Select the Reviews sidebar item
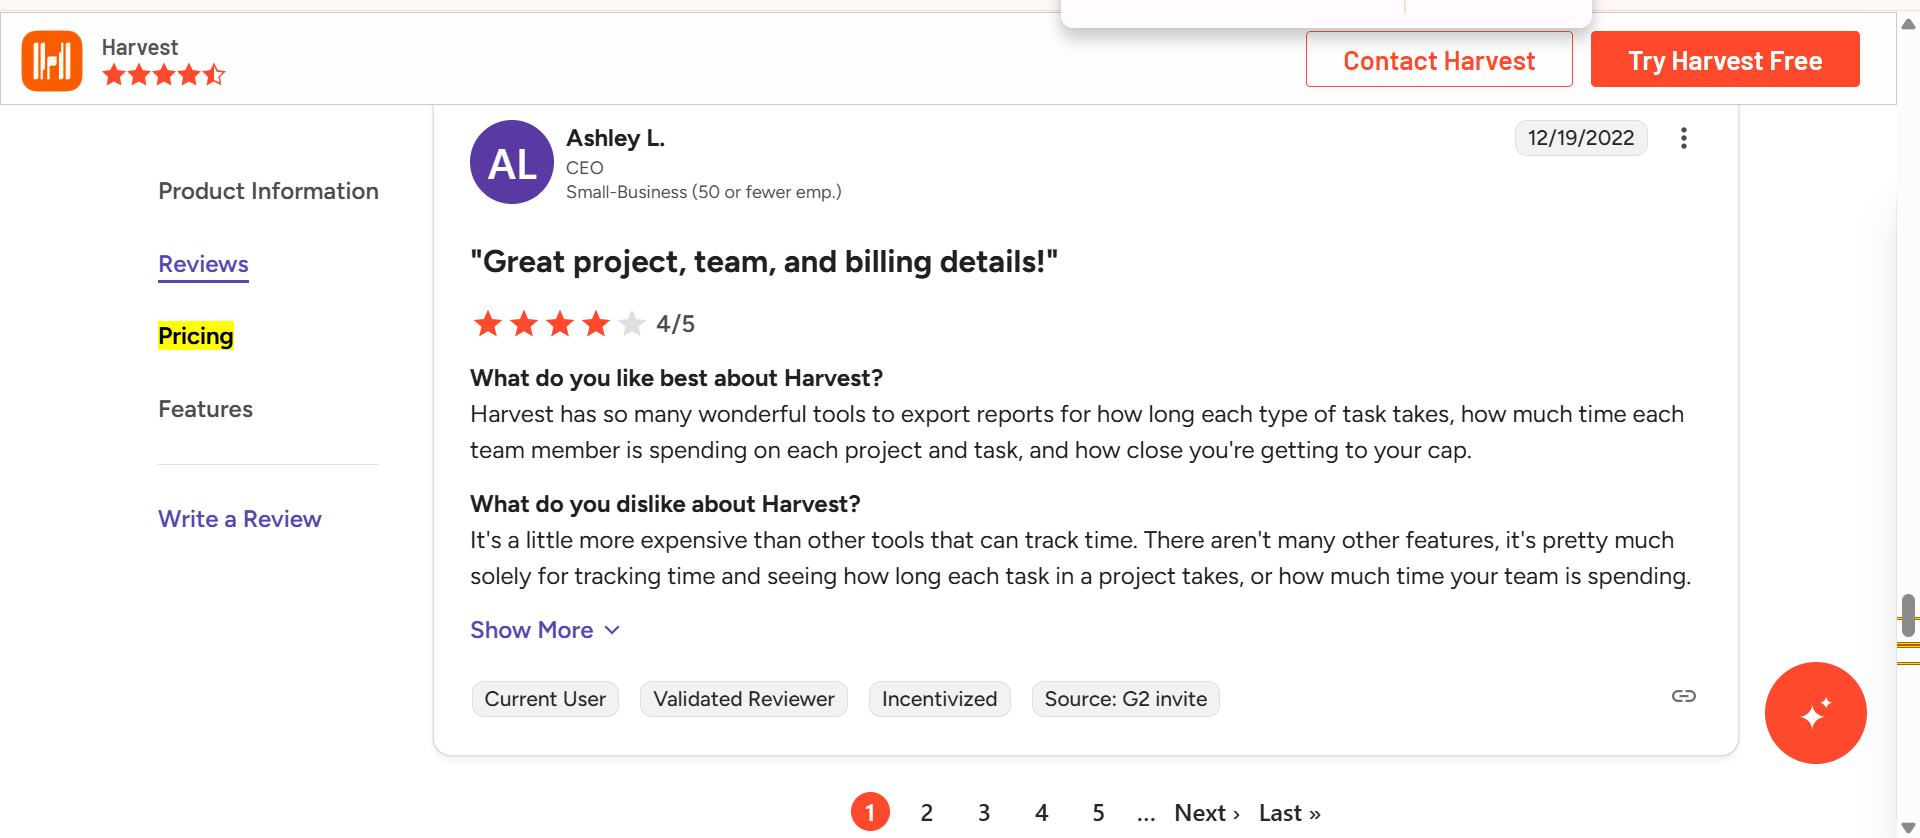 tap(203, 264)
